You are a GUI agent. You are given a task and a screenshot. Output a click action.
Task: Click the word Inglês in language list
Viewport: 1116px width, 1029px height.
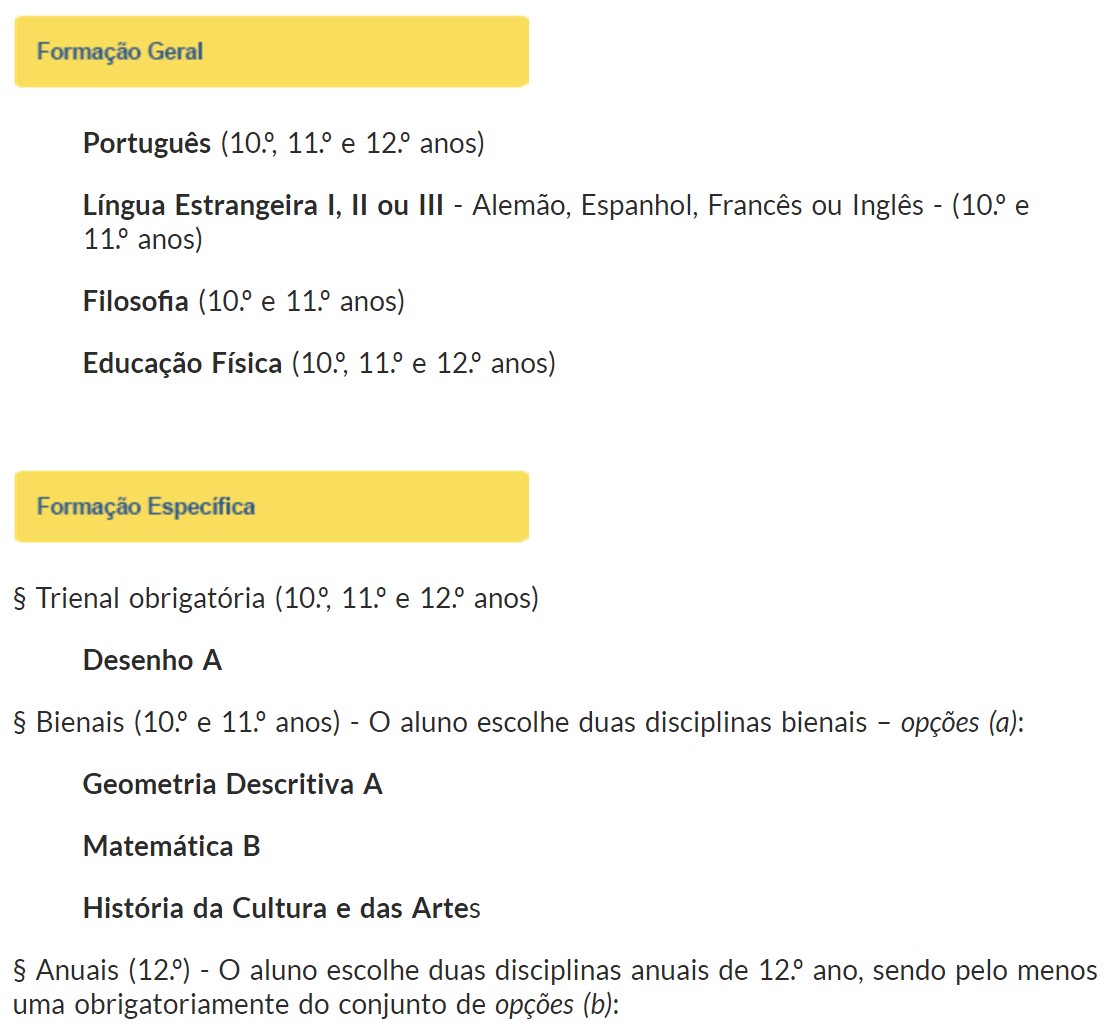coord(888,206)
